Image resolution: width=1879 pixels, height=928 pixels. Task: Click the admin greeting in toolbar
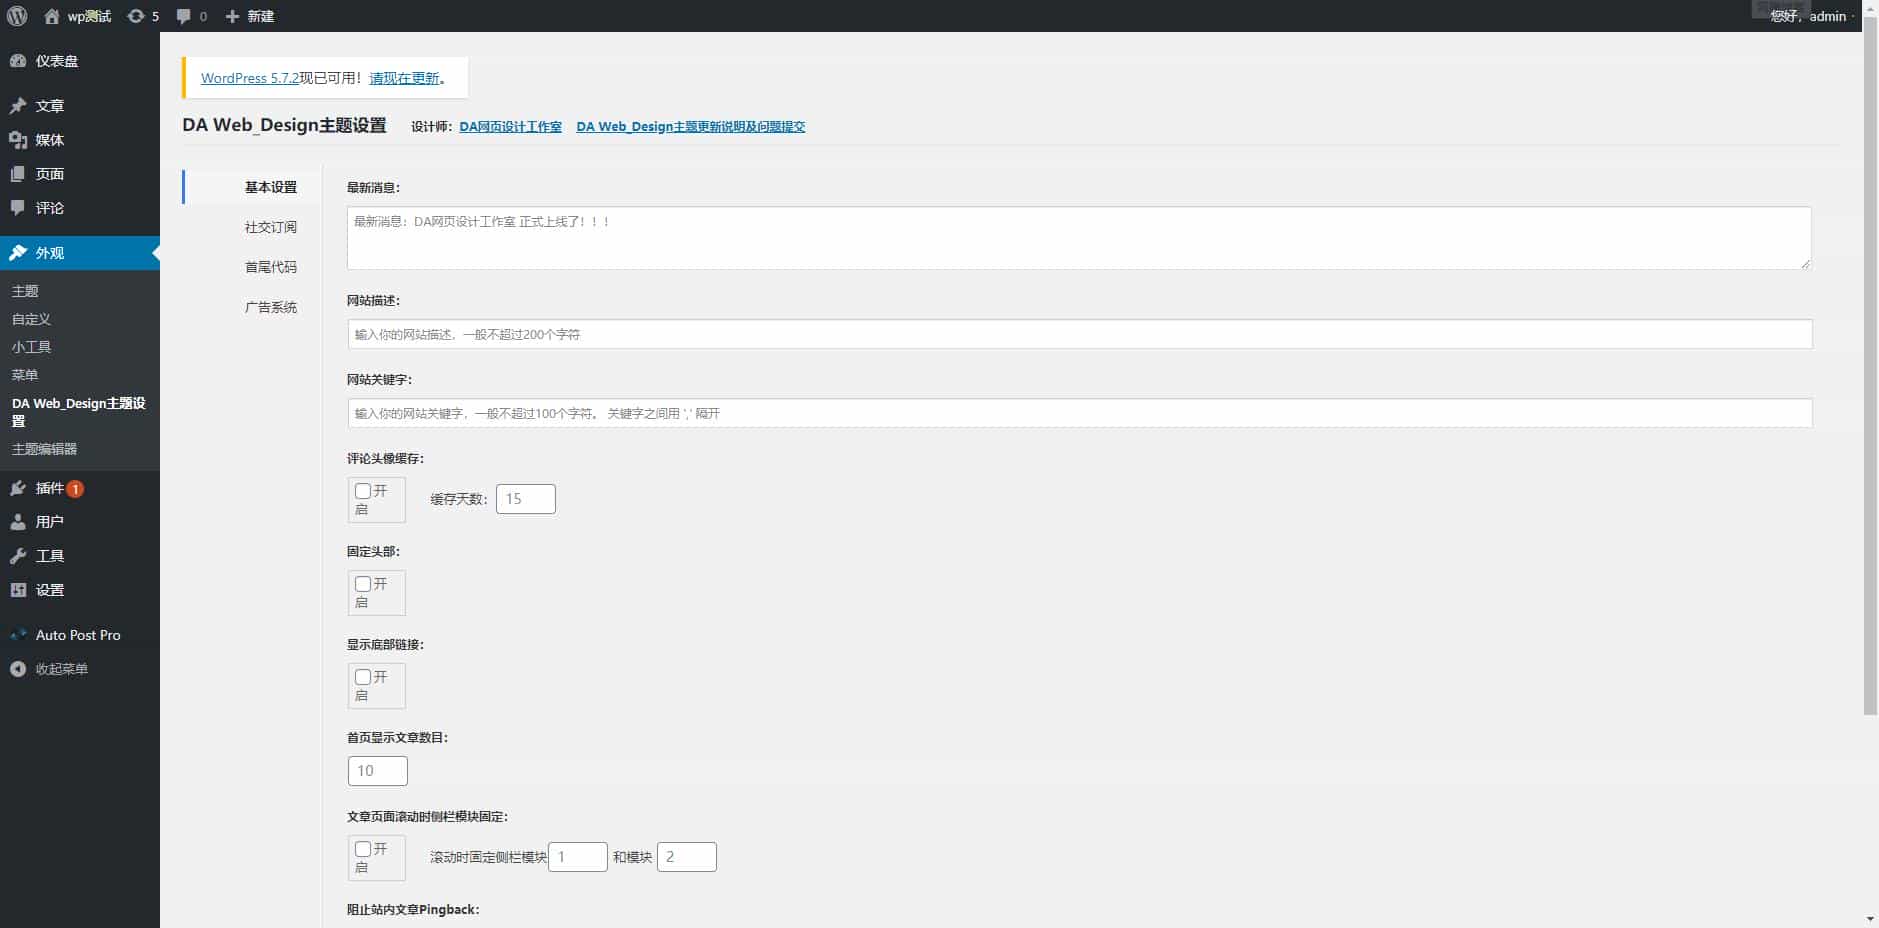click(1808, 16)
